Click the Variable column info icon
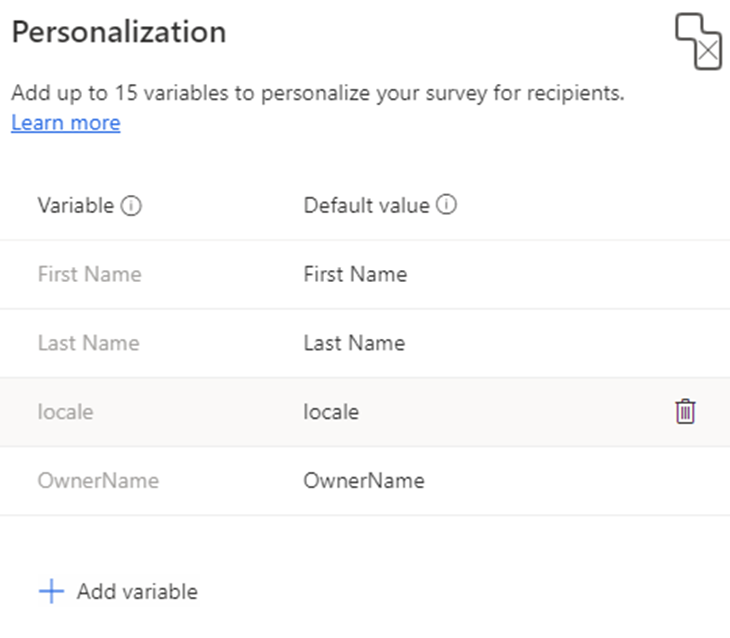The width and height of the screenshot is (730, 638). pos(131,206)
